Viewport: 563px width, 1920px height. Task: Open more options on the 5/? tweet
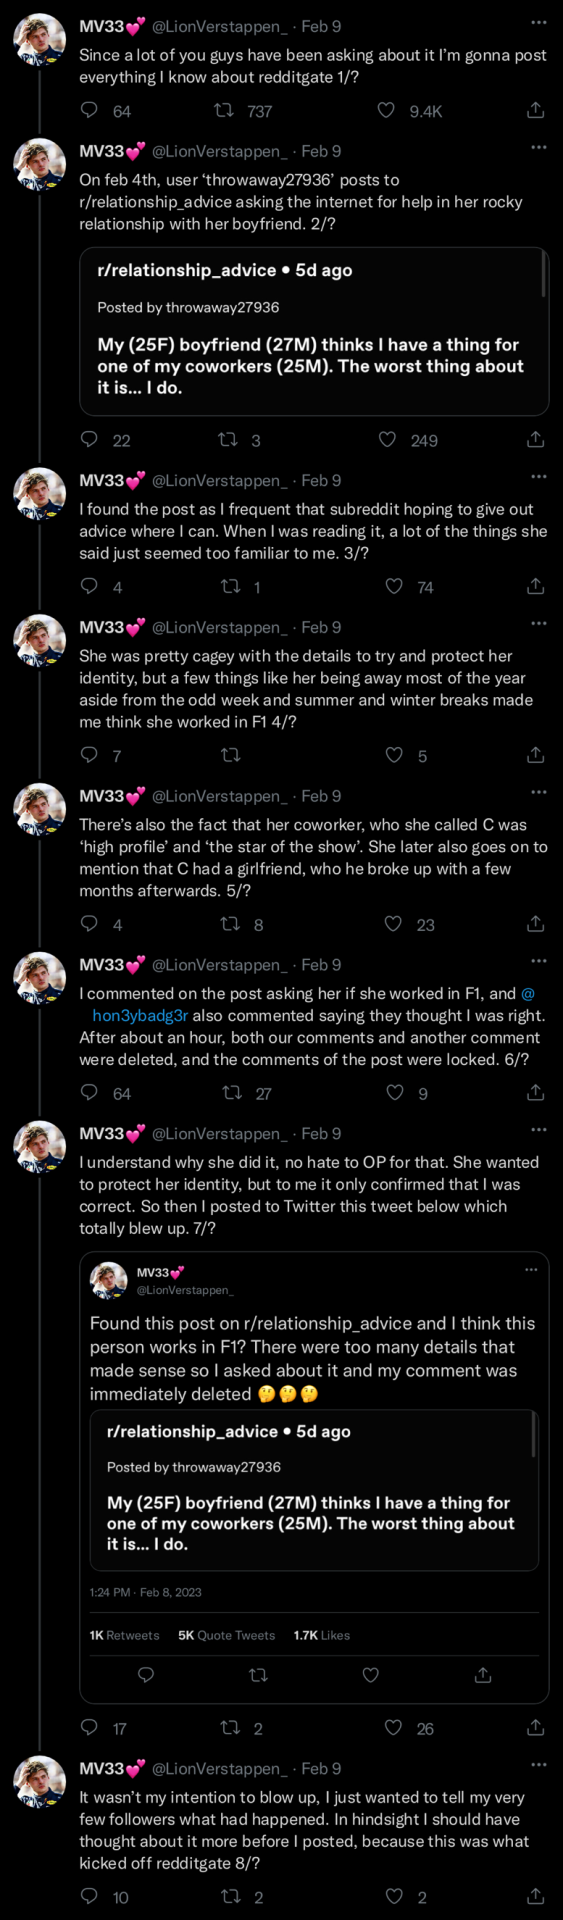point(539,792)
